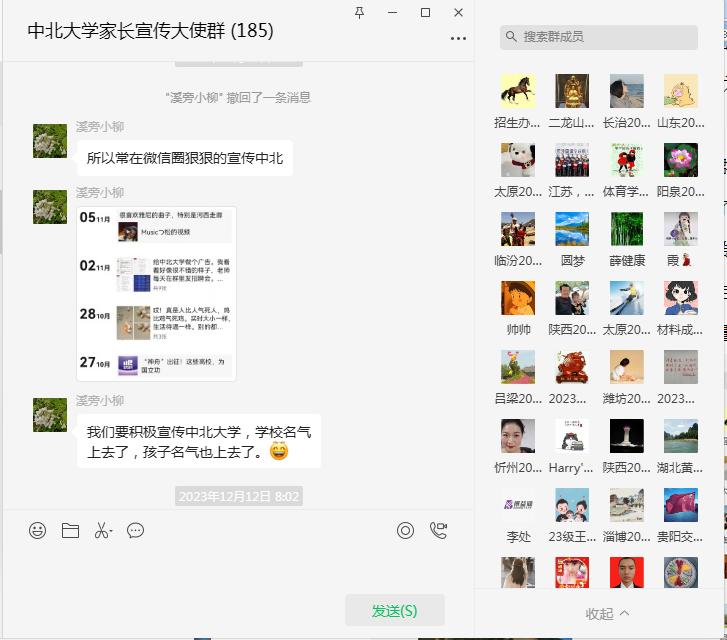Viewport: 727px width, 640px height.
Task: Click the live stream circle icon
Action: 405,531
